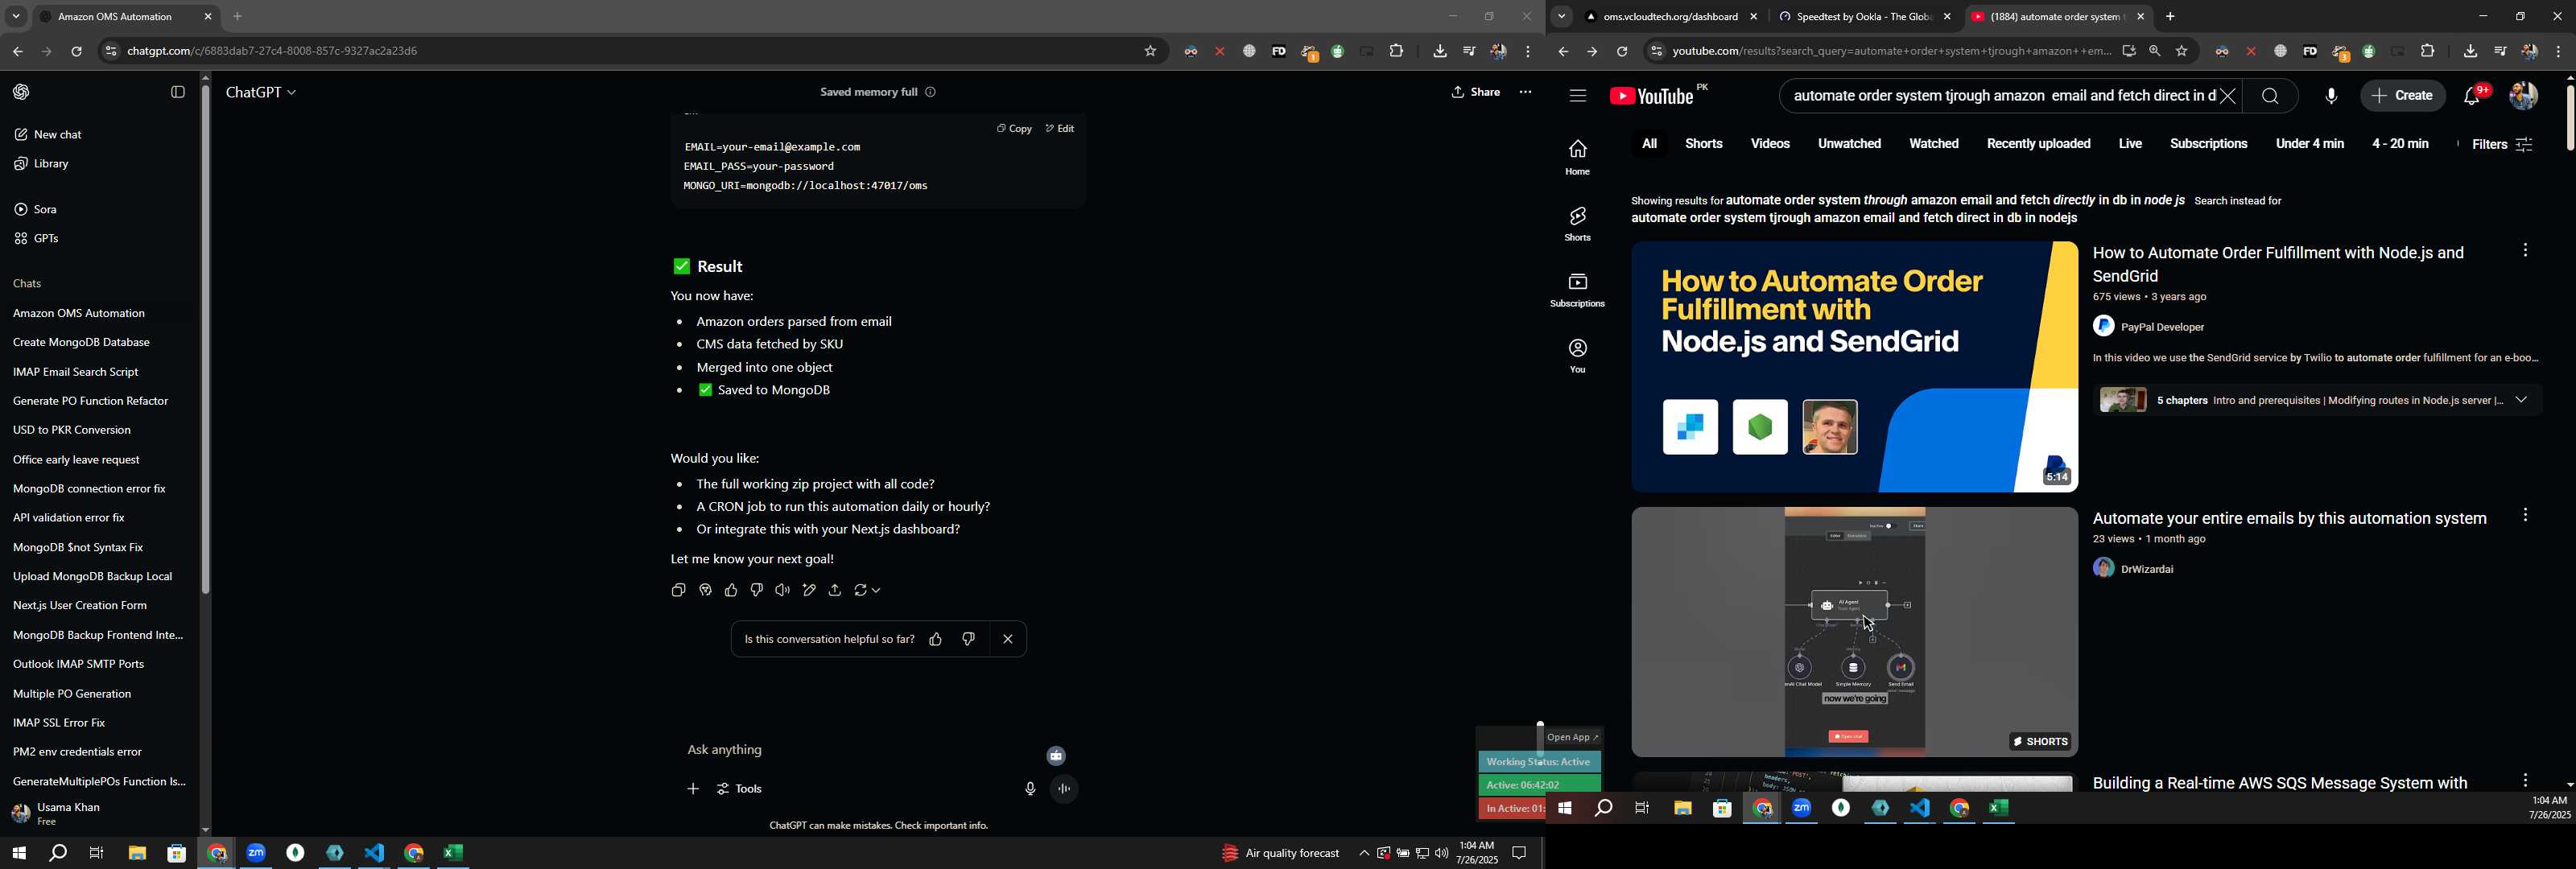Click the plus attach button in ChatGPT
The width and height of the screenshot is (2576, 869).
pos(693,790)
